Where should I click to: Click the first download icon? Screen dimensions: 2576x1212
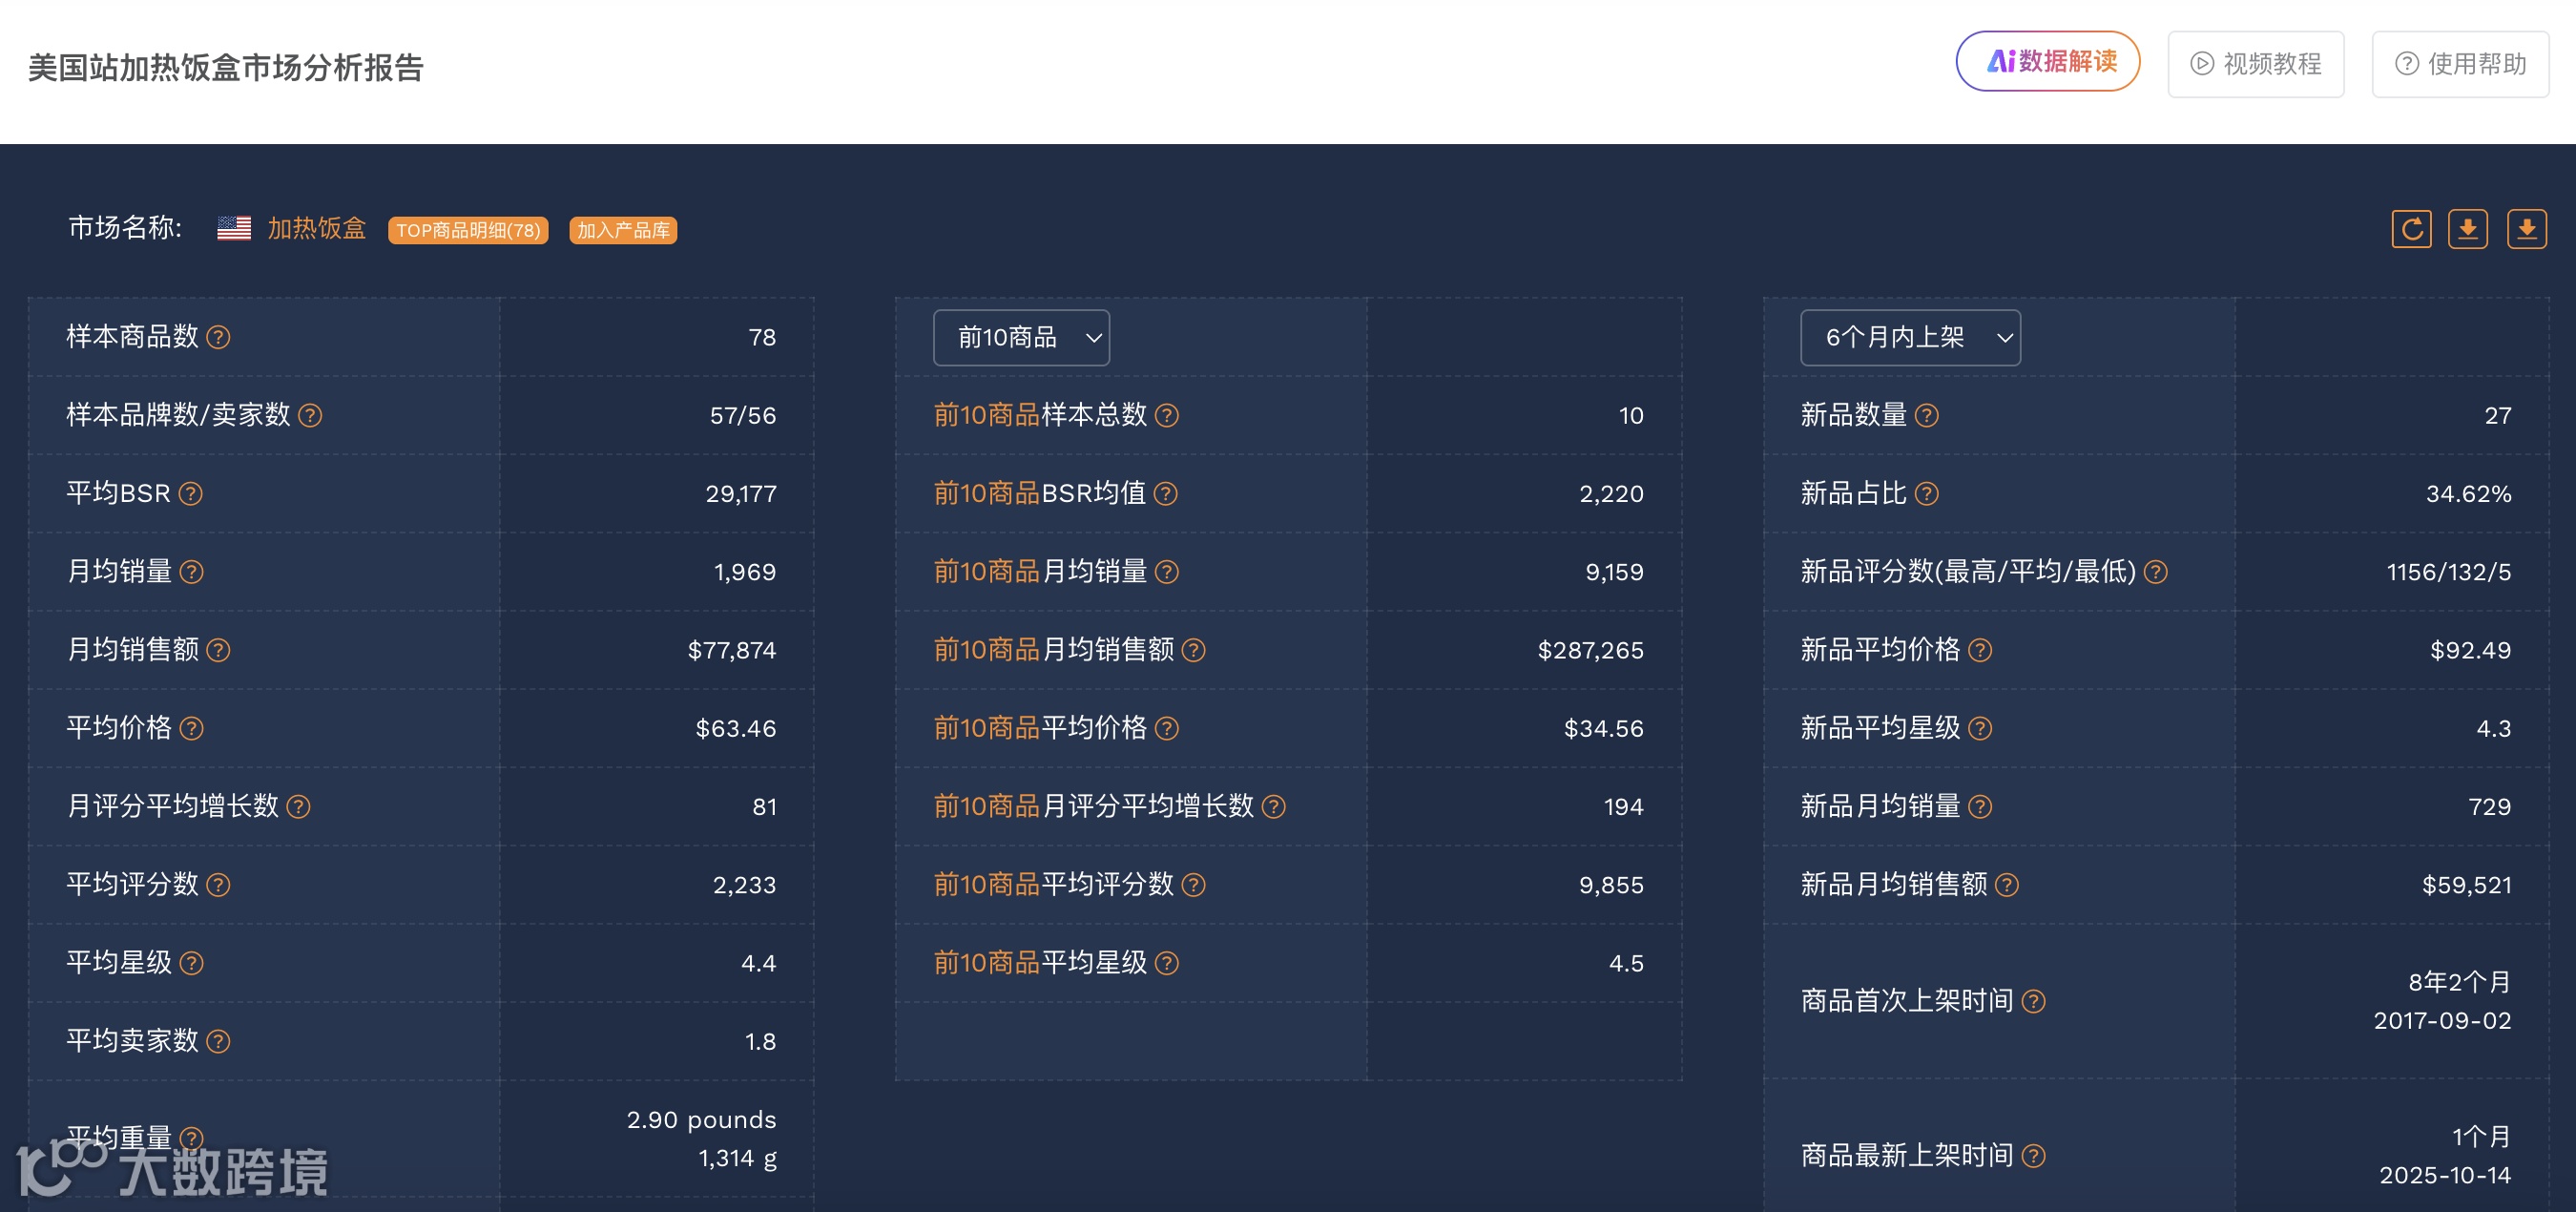tap(2467, 229)
